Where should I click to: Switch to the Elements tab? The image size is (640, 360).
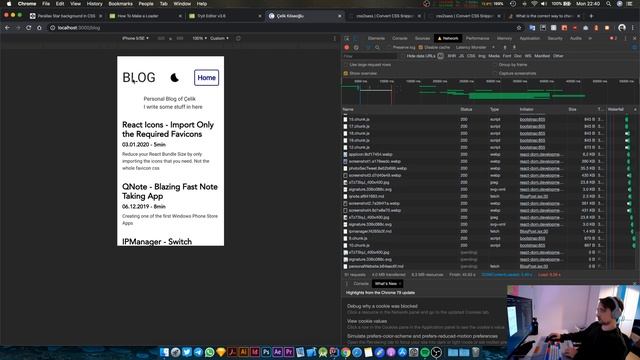point(376,38)
